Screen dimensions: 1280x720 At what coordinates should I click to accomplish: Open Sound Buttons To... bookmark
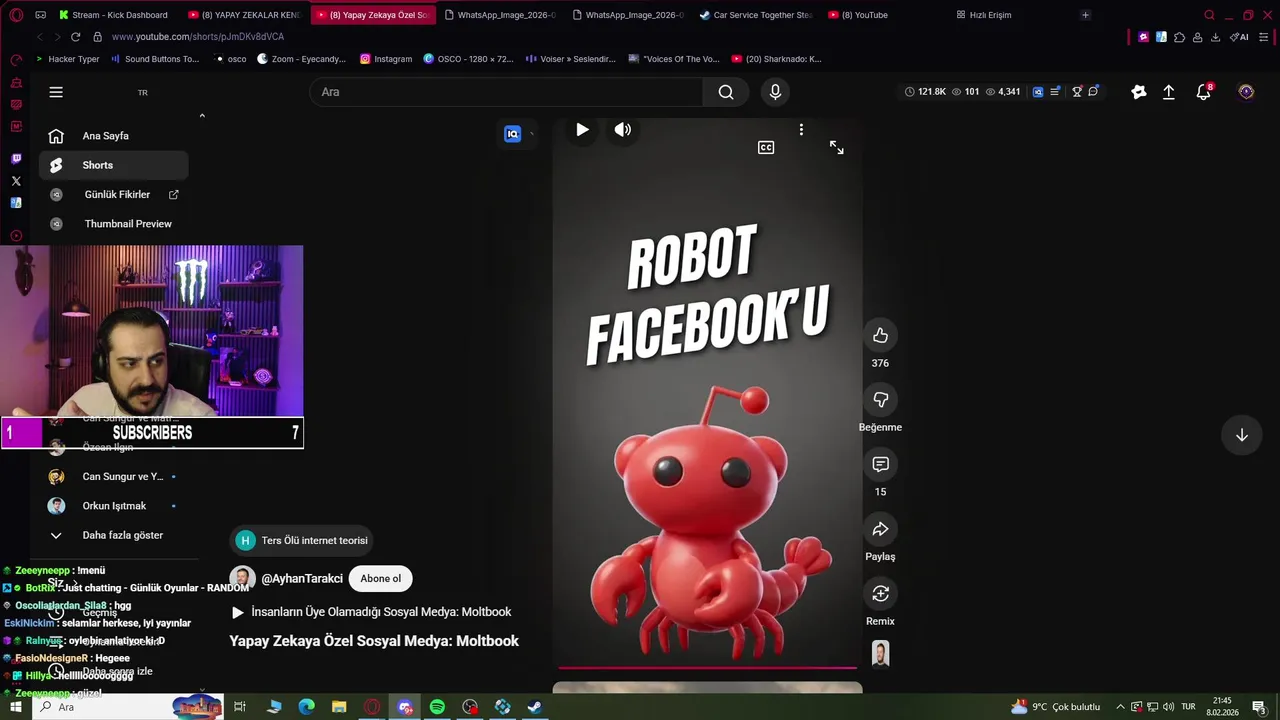click(x=155, y=59)
